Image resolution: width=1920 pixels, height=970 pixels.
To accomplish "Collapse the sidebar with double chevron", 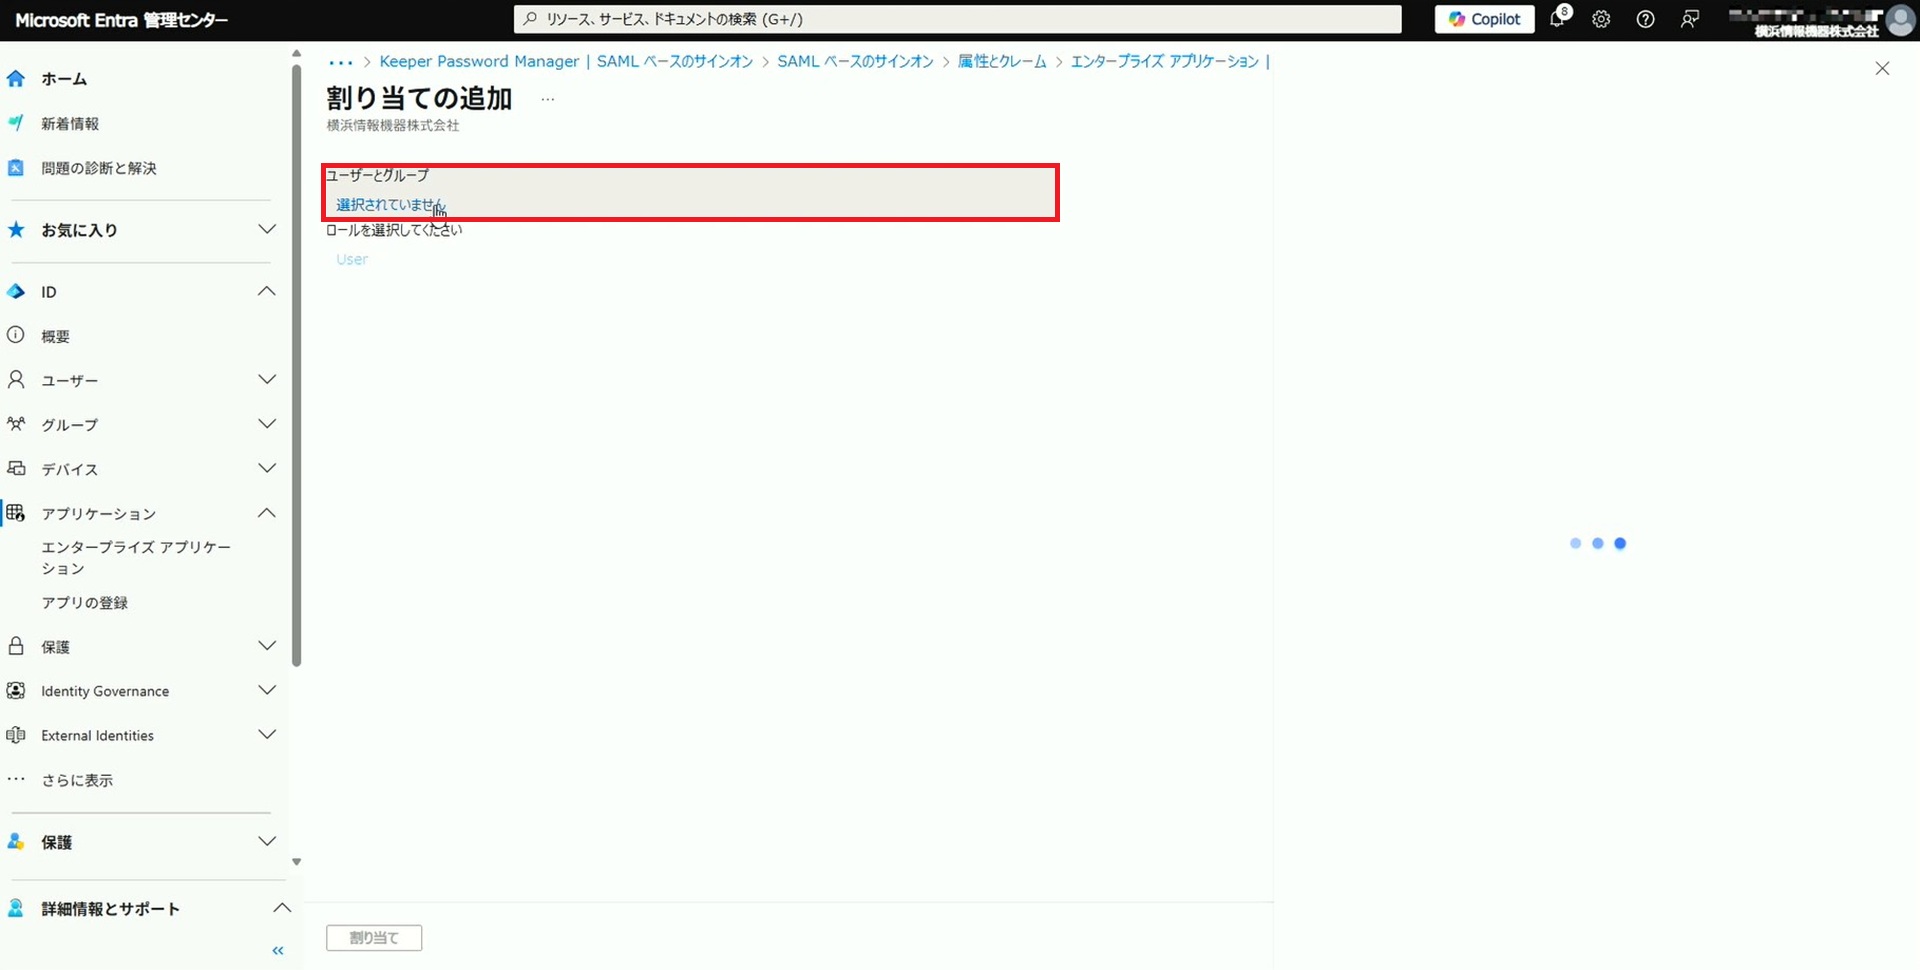I will [x=278, y=951].
